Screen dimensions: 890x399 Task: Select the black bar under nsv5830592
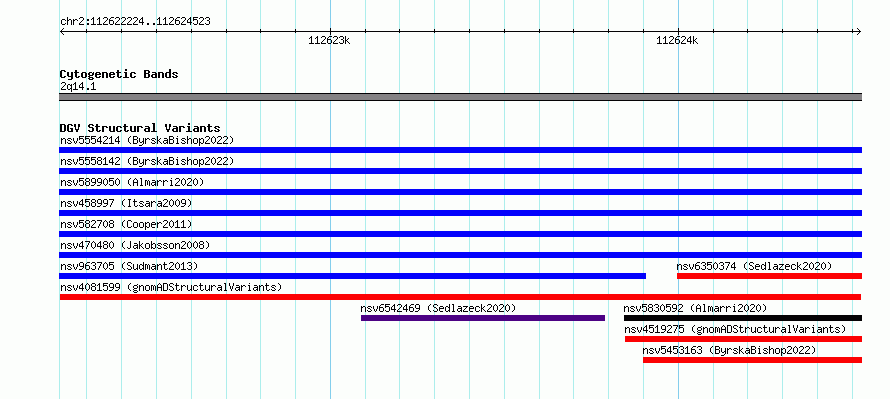[x=742, y=318]
